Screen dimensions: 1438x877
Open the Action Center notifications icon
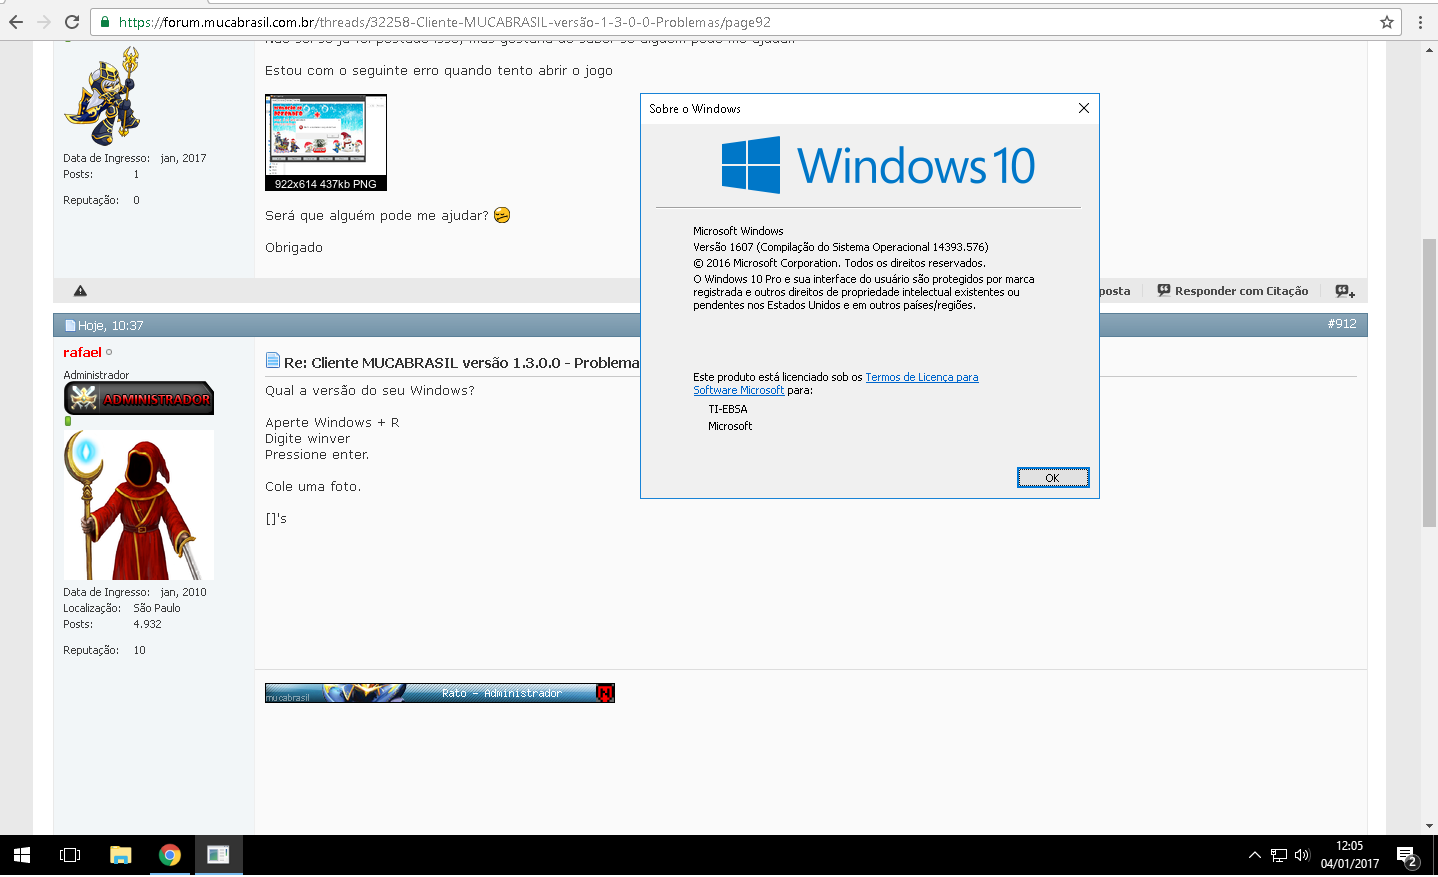point(1407,856)
